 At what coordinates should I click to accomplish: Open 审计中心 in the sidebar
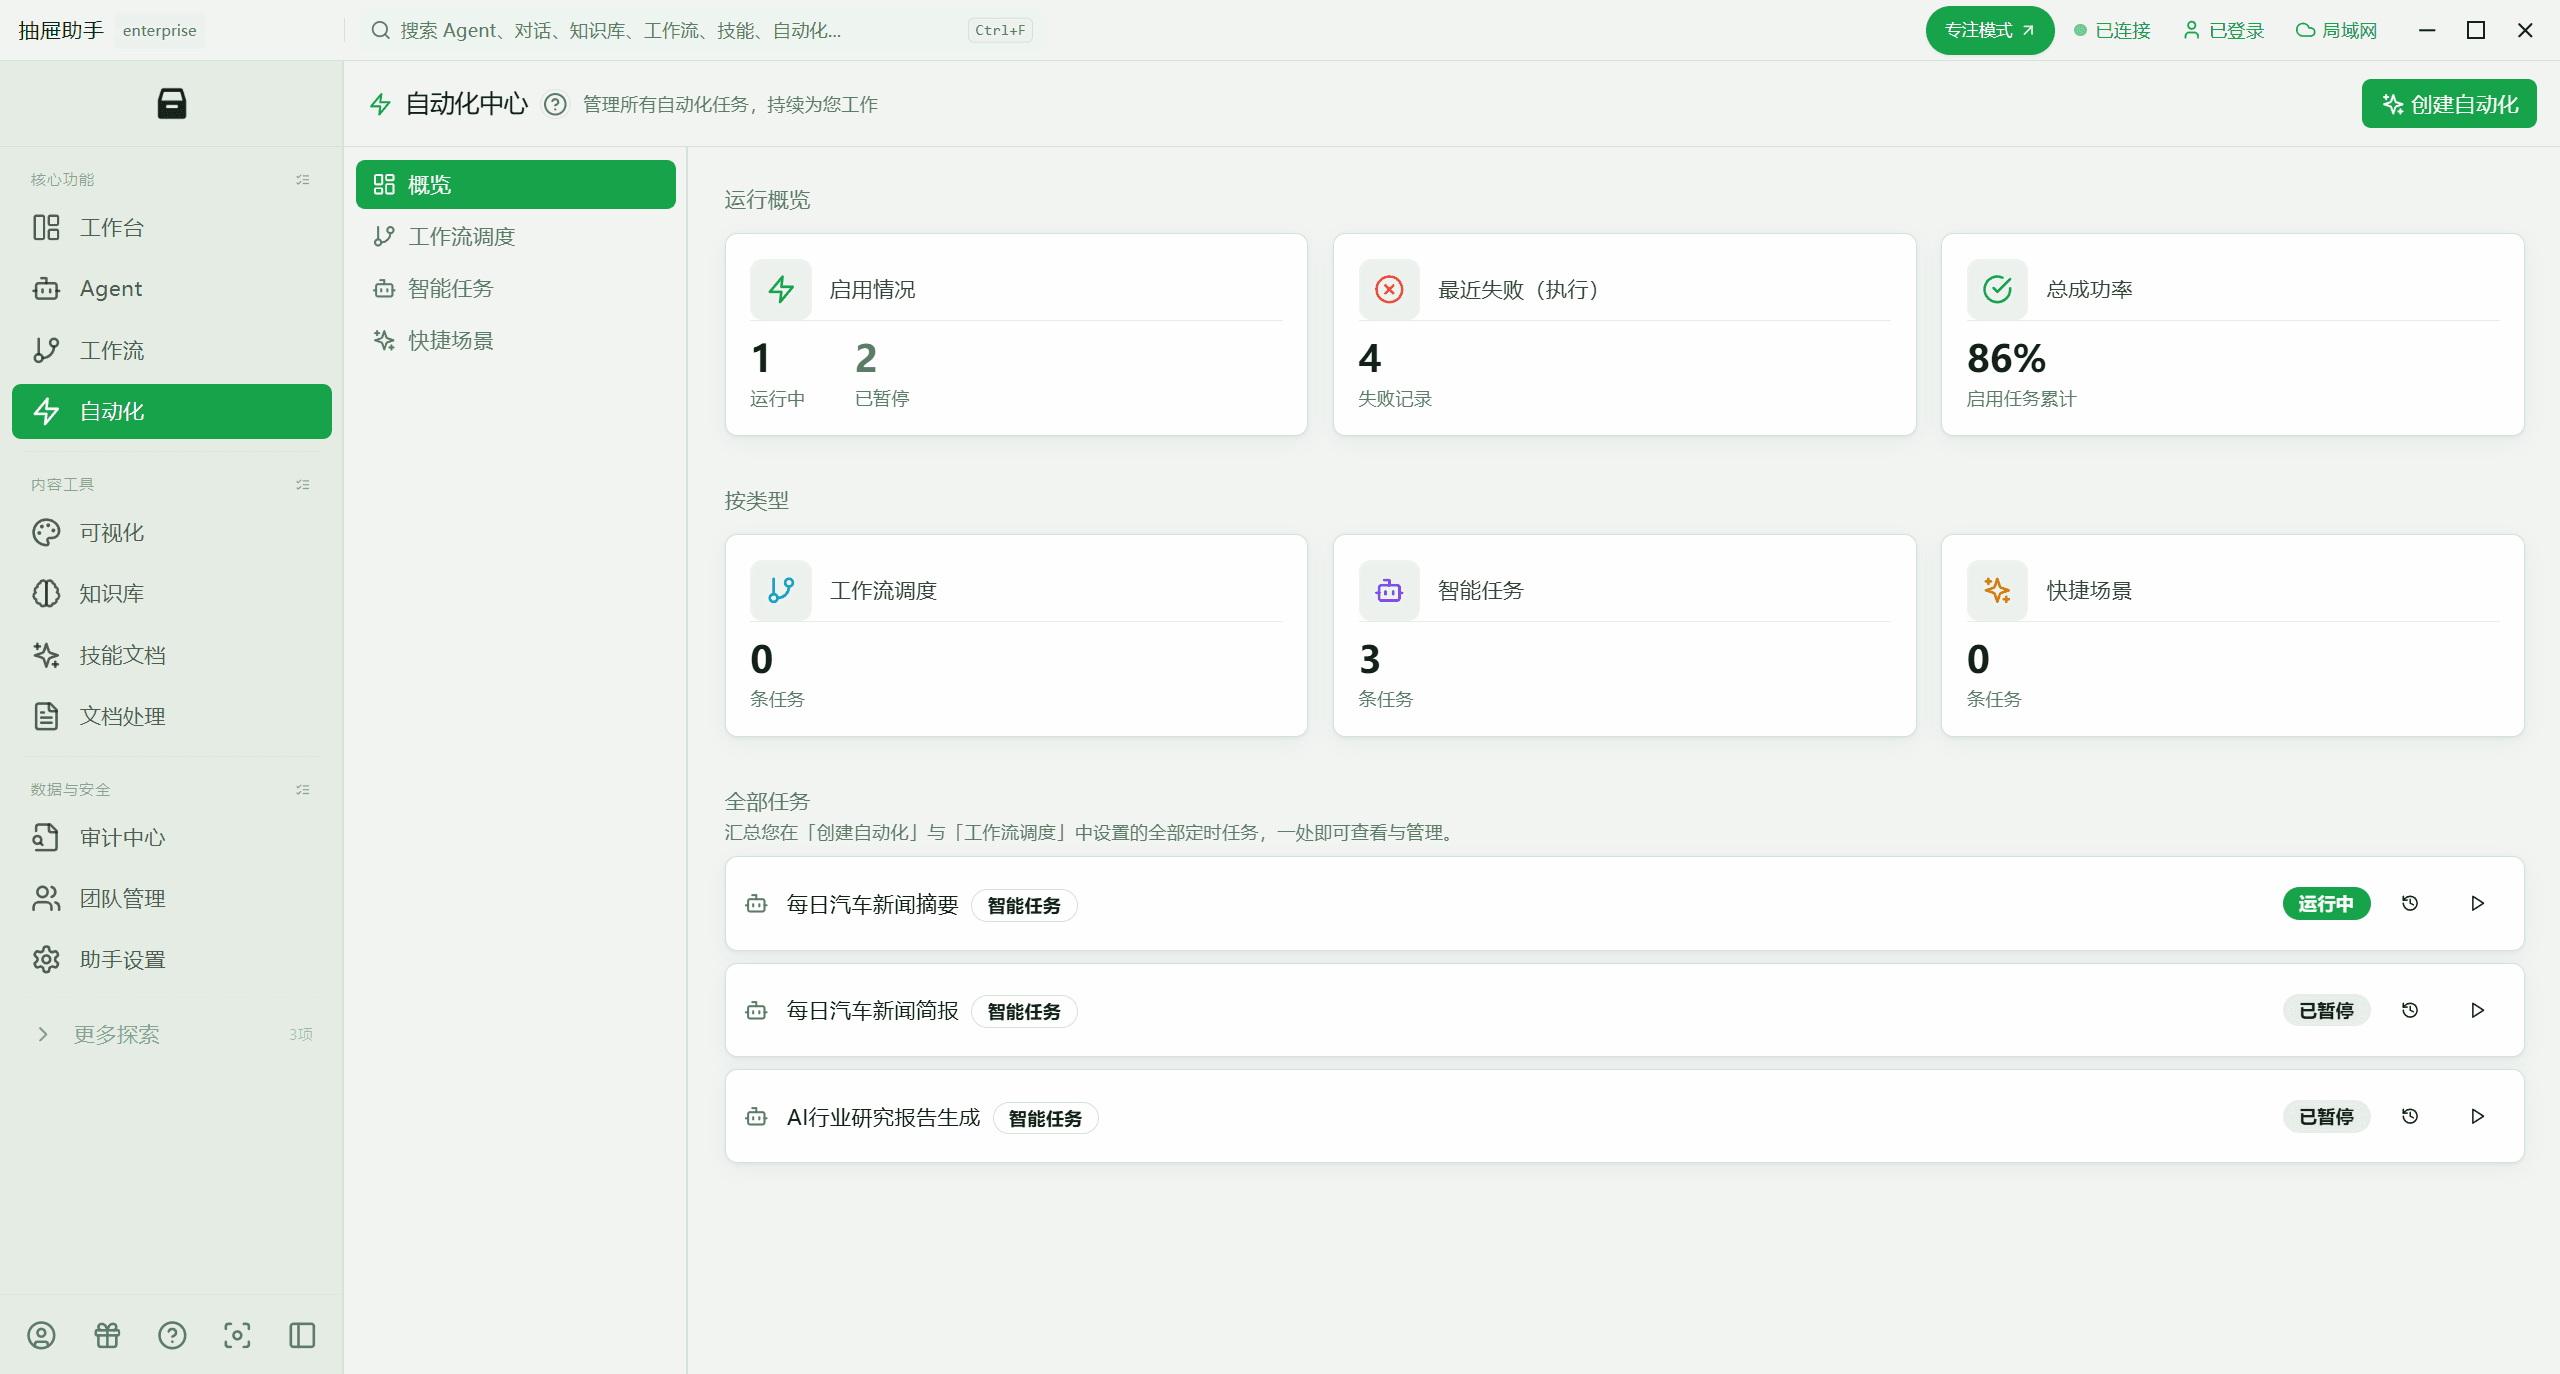(x=172, y=838)
